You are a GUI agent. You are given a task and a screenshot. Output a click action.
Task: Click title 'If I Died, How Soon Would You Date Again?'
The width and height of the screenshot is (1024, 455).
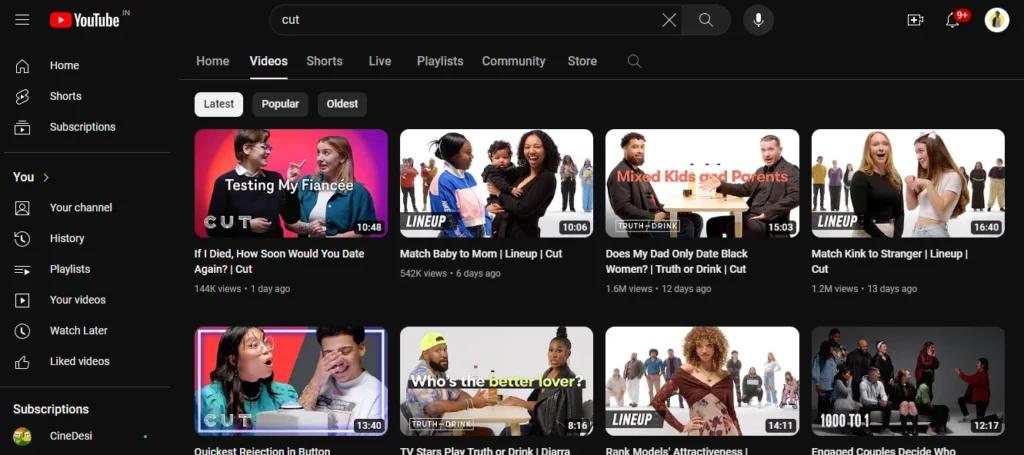point(280,262)
